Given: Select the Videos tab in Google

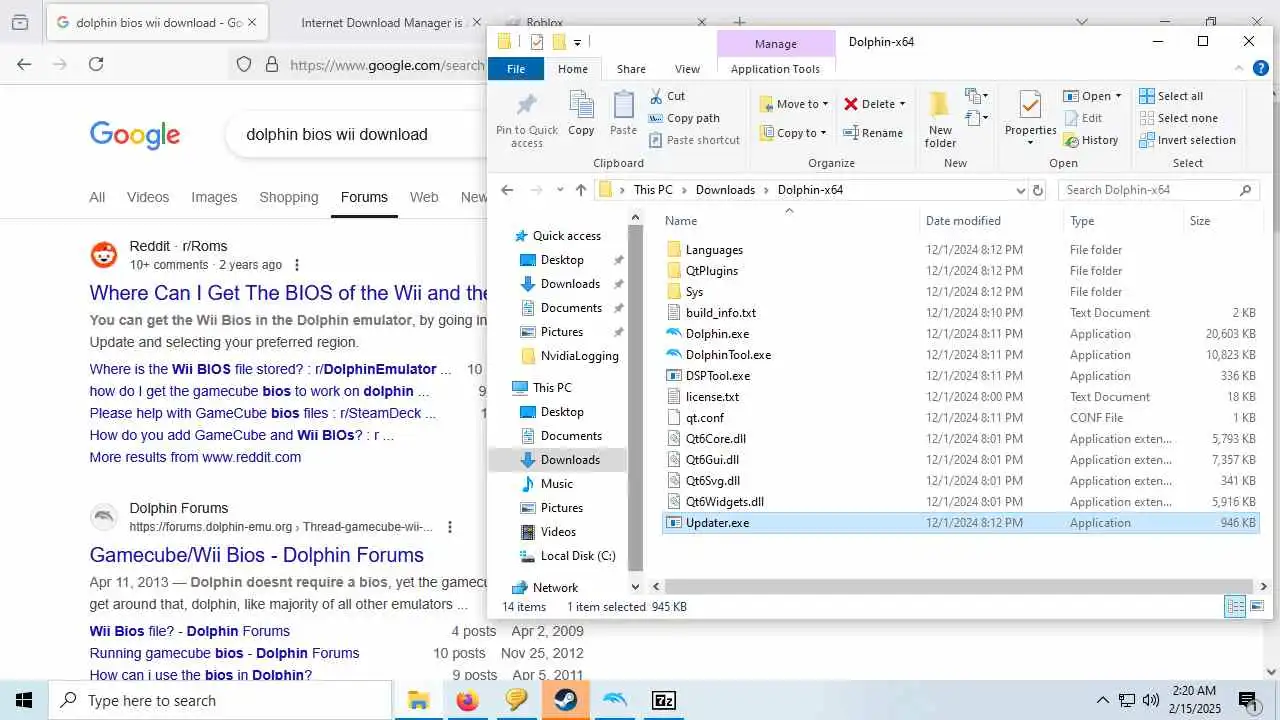Looking at the screenshot, I should (148, 197).
